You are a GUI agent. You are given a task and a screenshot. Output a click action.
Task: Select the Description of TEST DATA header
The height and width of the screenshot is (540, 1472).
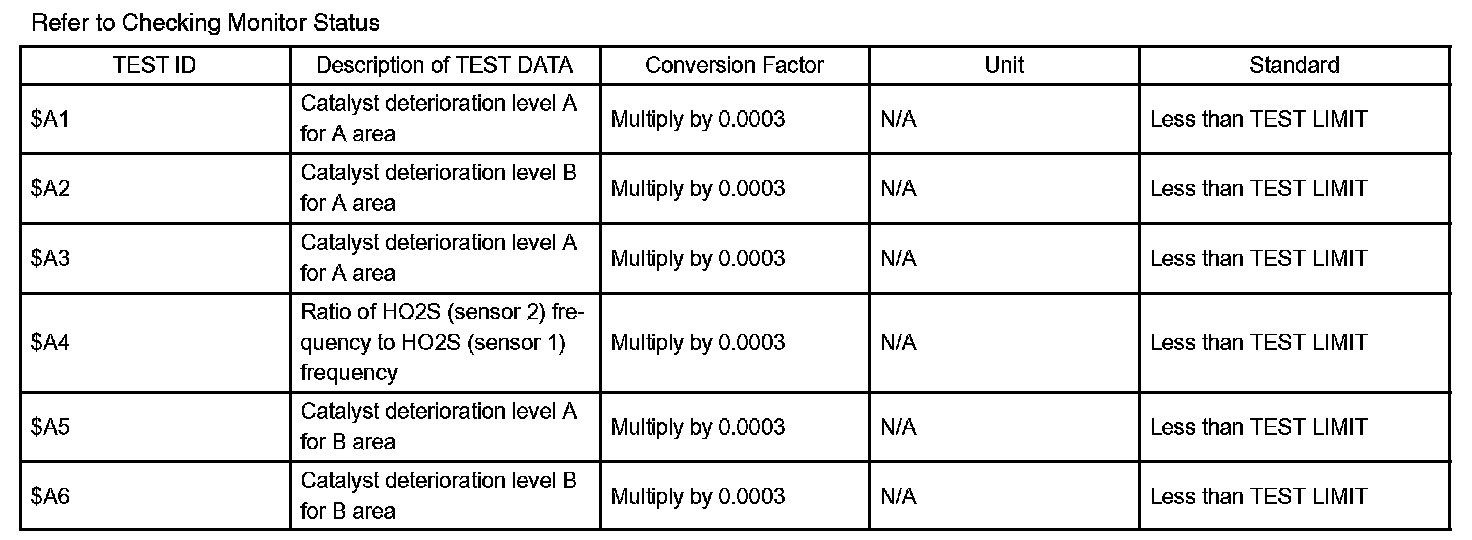(x=445, y=66)
